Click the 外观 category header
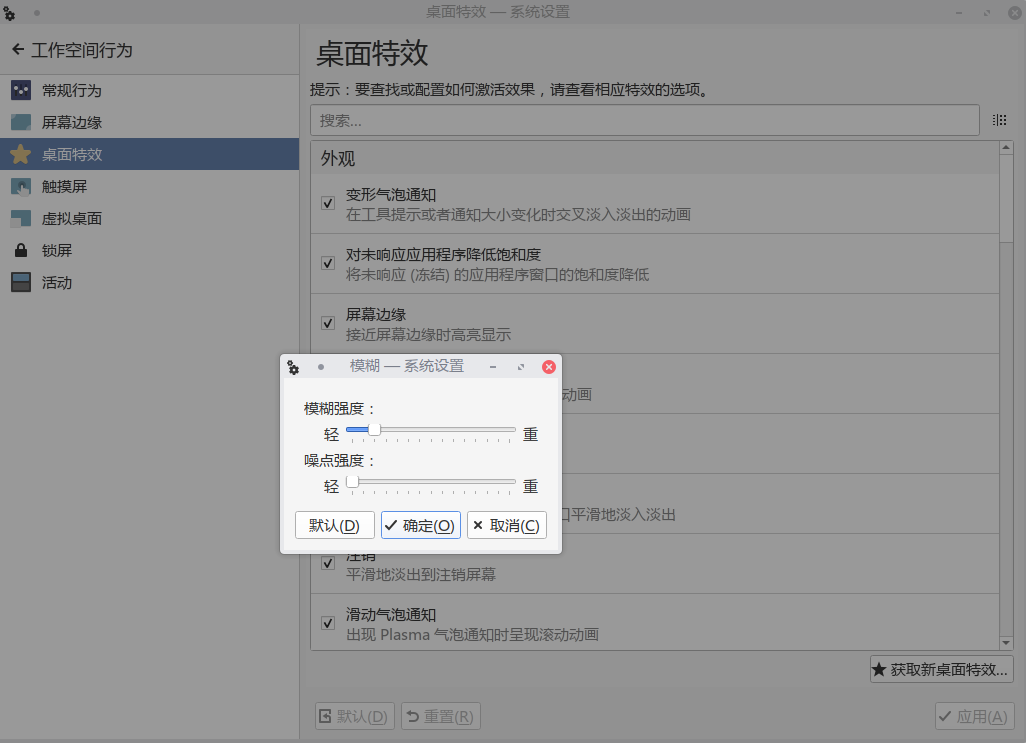Screen dimensions: 1026x743 pos(655,158)
